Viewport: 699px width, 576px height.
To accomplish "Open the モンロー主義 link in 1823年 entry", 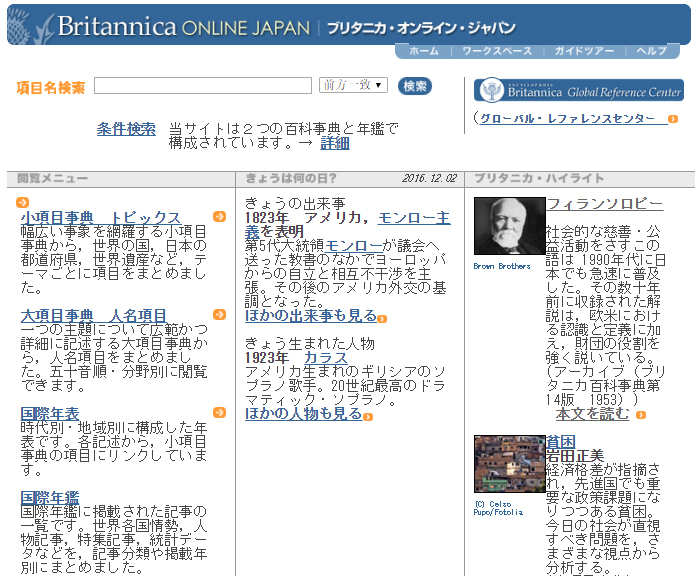I will tap(414, 218).
